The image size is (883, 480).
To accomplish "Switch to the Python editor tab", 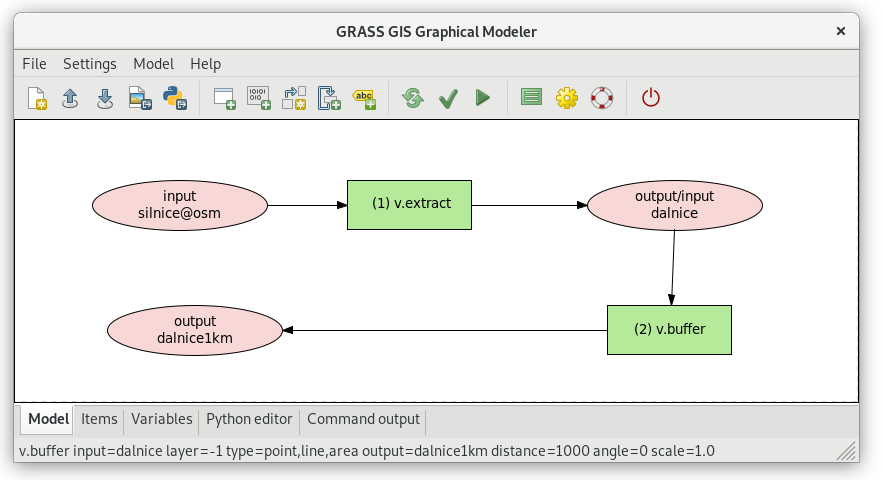I will pos(249,419).
